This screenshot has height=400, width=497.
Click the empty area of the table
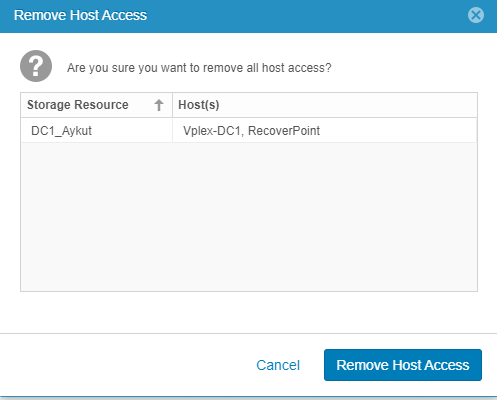[249, 217]
